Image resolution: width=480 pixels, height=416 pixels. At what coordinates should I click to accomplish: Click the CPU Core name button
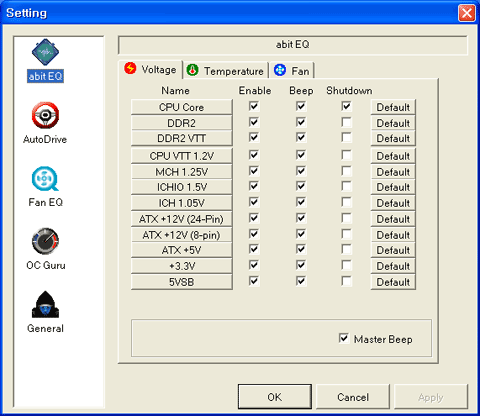point(182,107)
